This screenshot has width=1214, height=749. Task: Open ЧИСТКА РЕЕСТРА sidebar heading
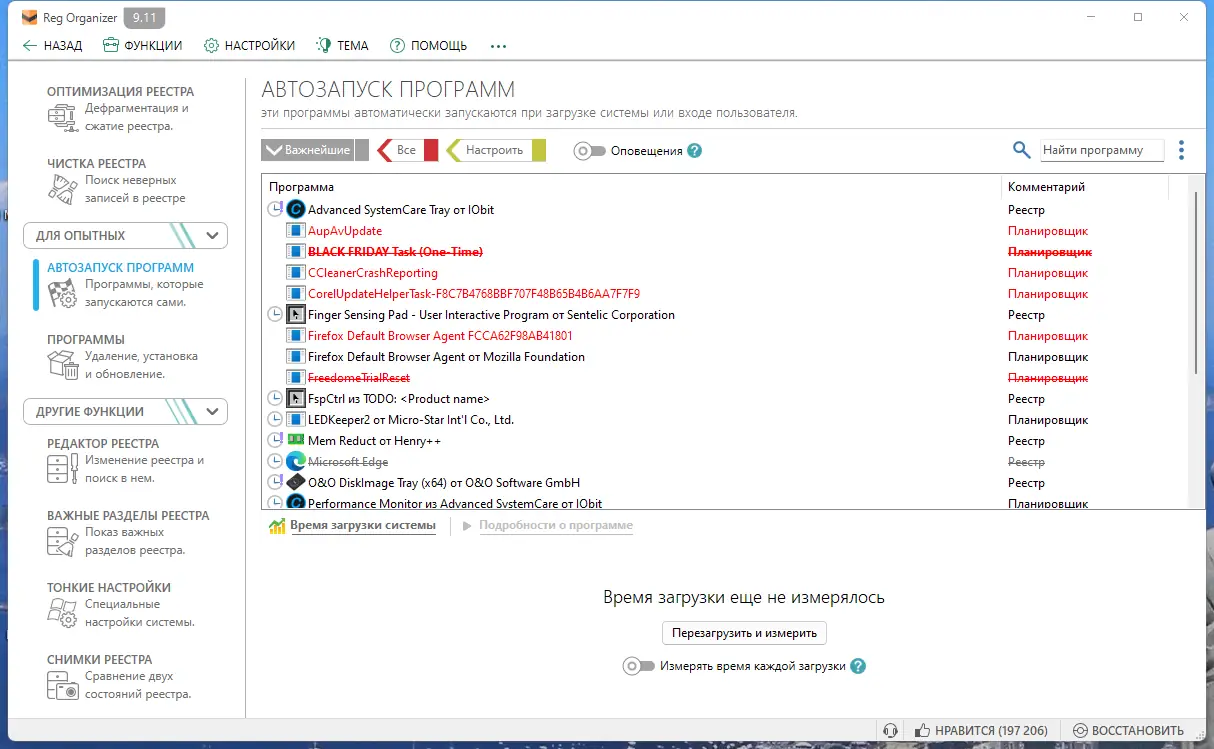click(97, 164)
